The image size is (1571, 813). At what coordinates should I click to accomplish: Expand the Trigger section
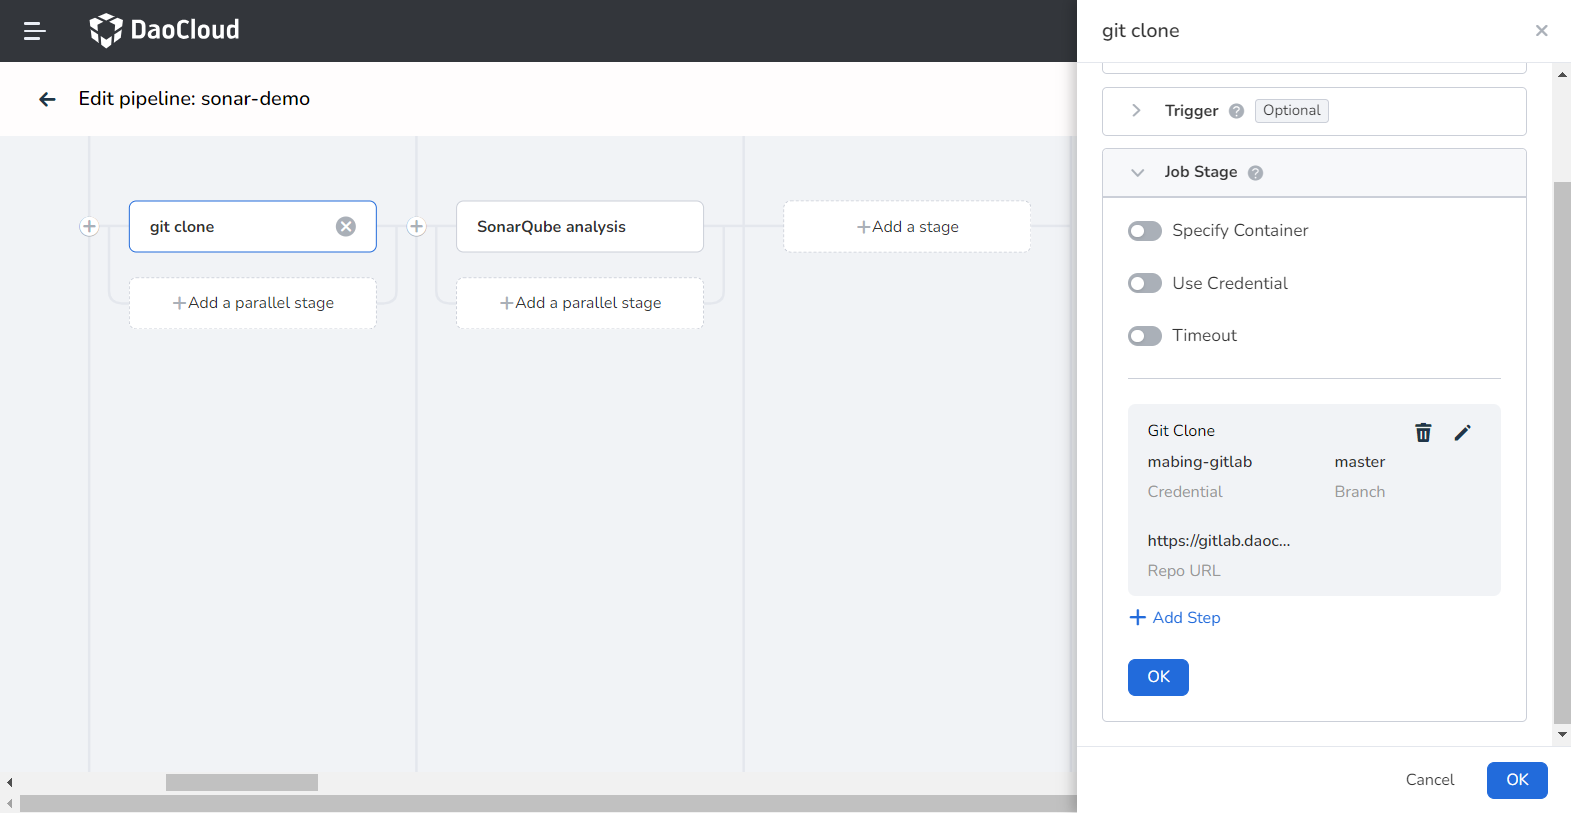(1136, 111)
